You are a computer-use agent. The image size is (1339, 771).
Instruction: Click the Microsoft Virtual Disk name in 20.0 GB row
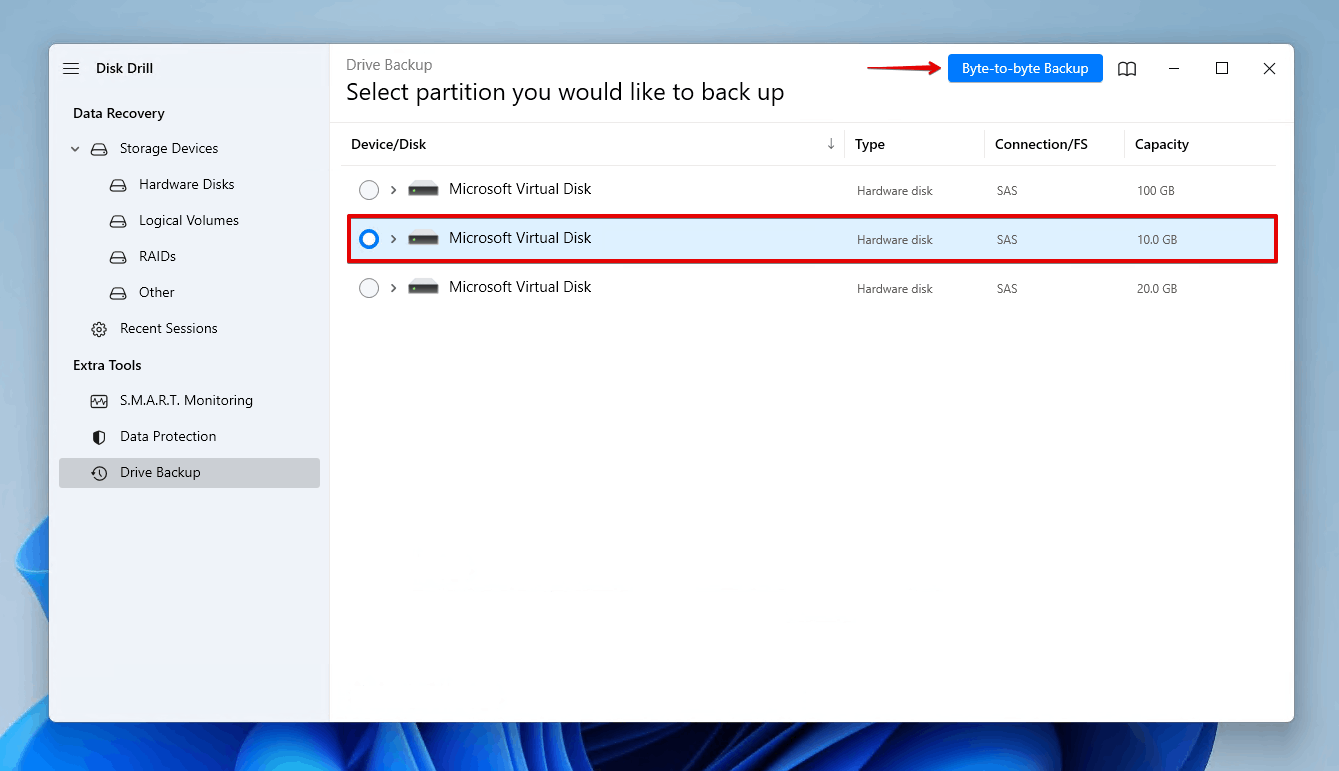520,286
